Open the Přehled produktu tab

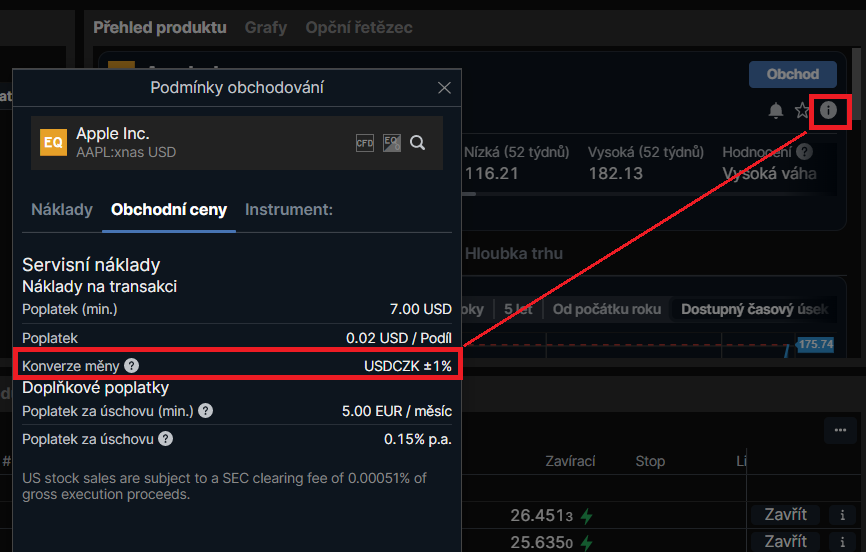coord(160,28)
